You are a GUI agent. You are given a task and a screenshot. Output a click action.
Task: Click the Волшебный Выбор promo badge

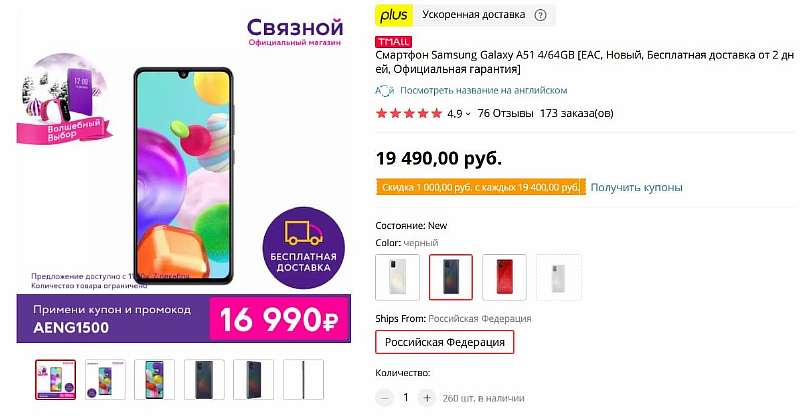tap(65, 100)
